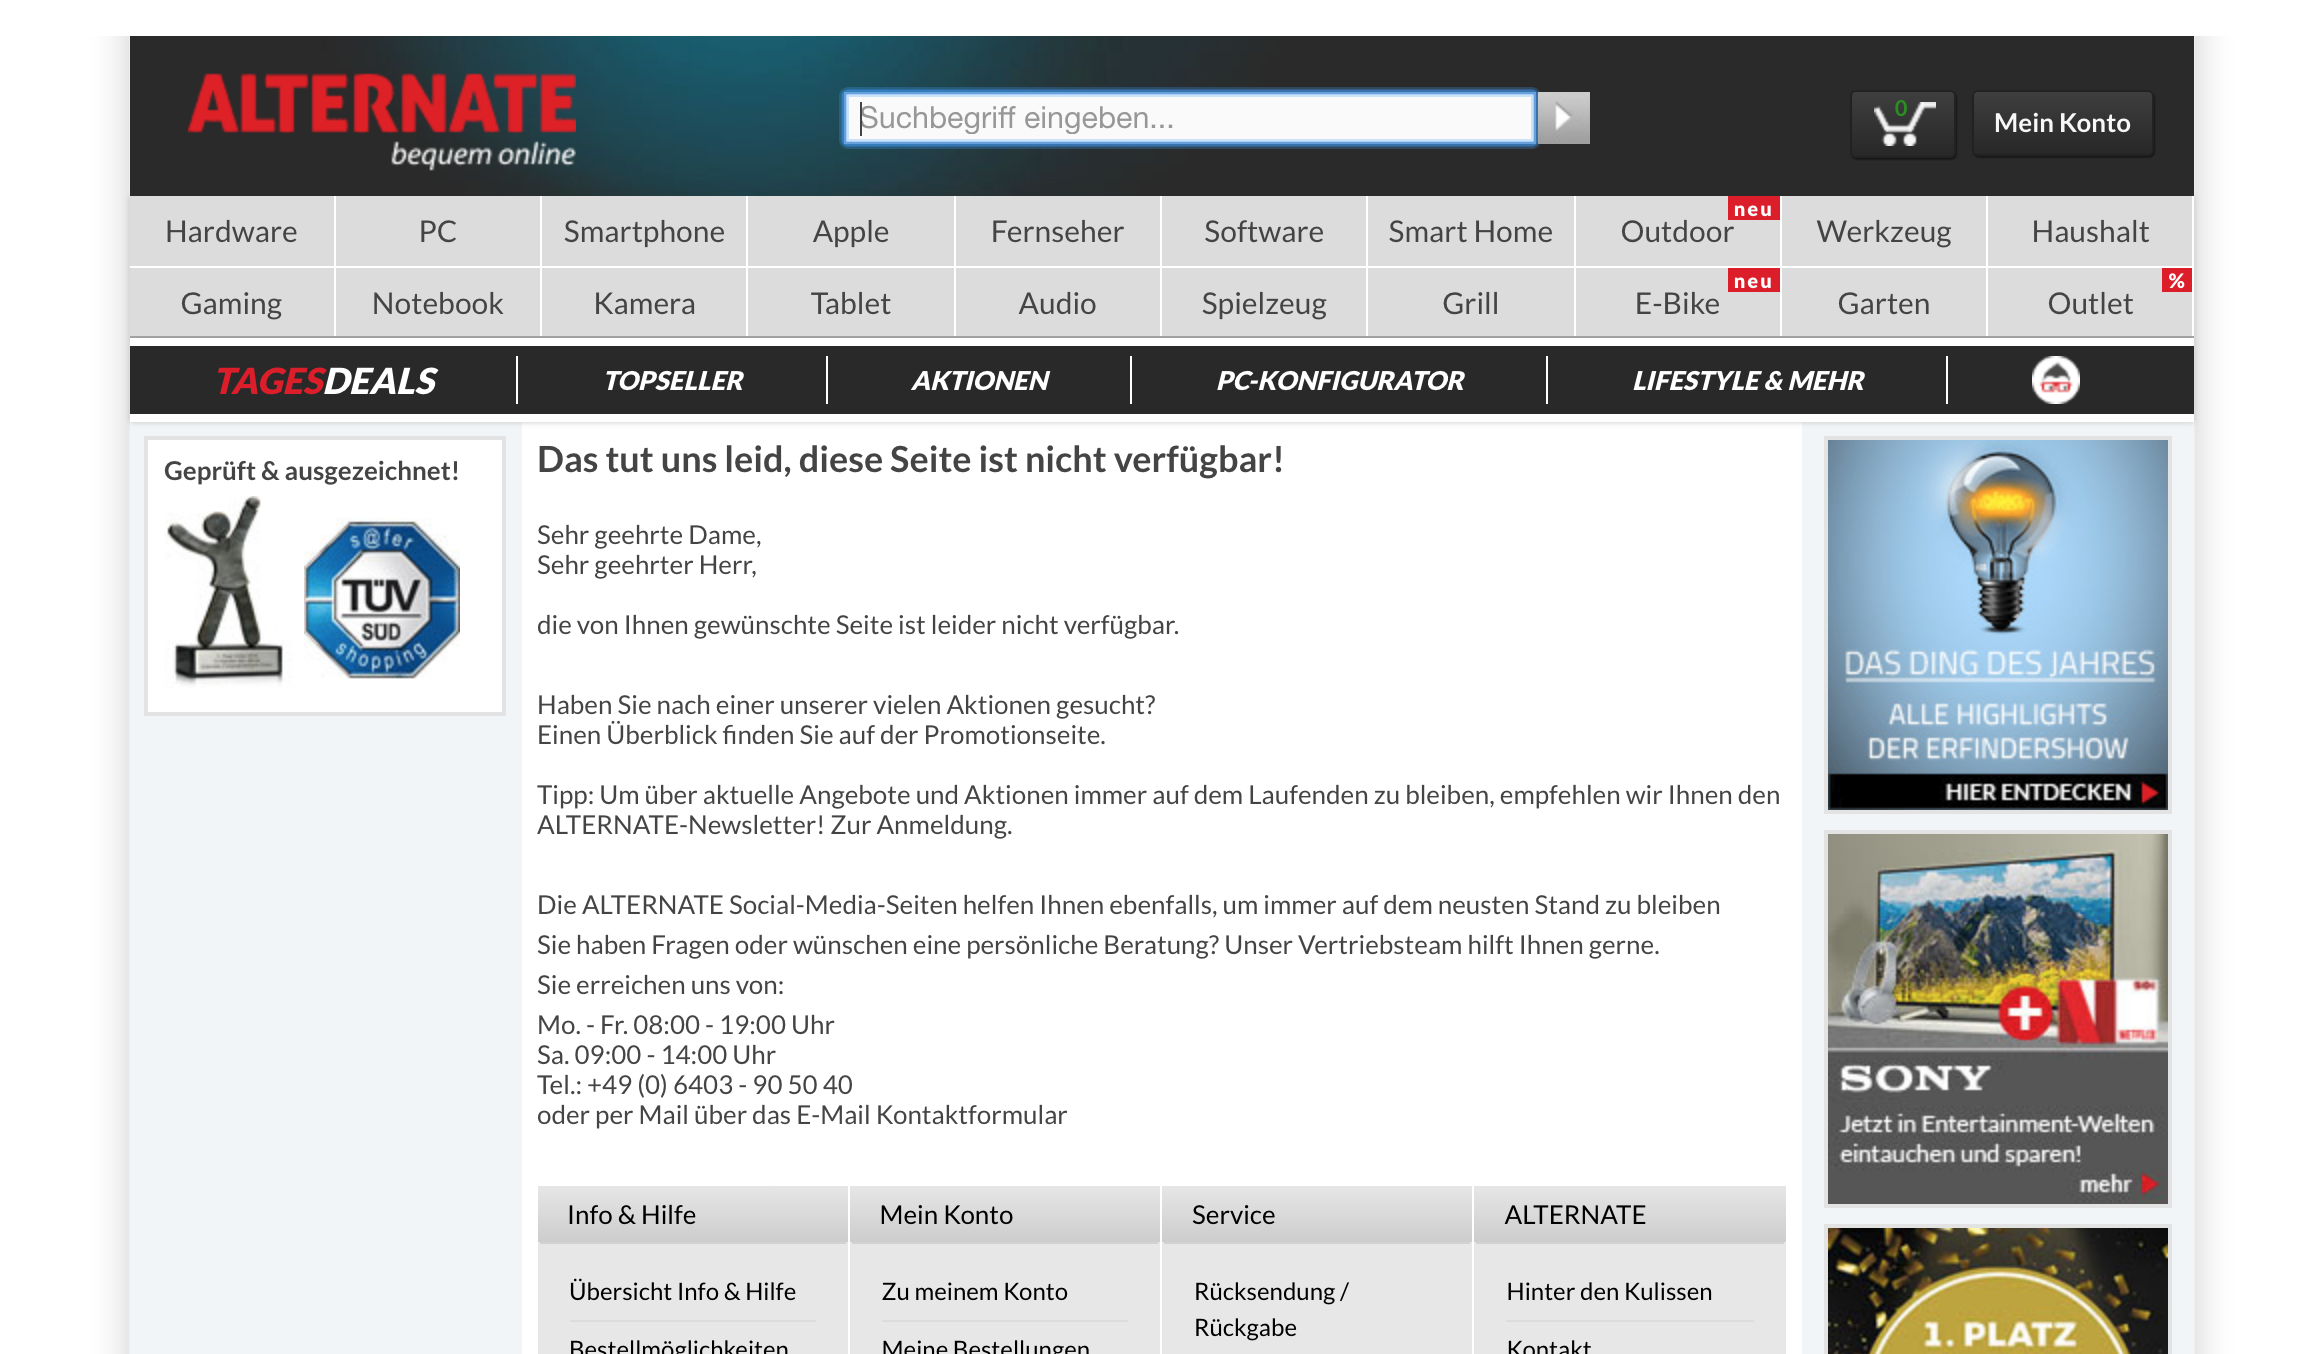Switch to Tagesdeals tab
The width and height of the screenshot is (2312, 1354).
tap(326, 381)
